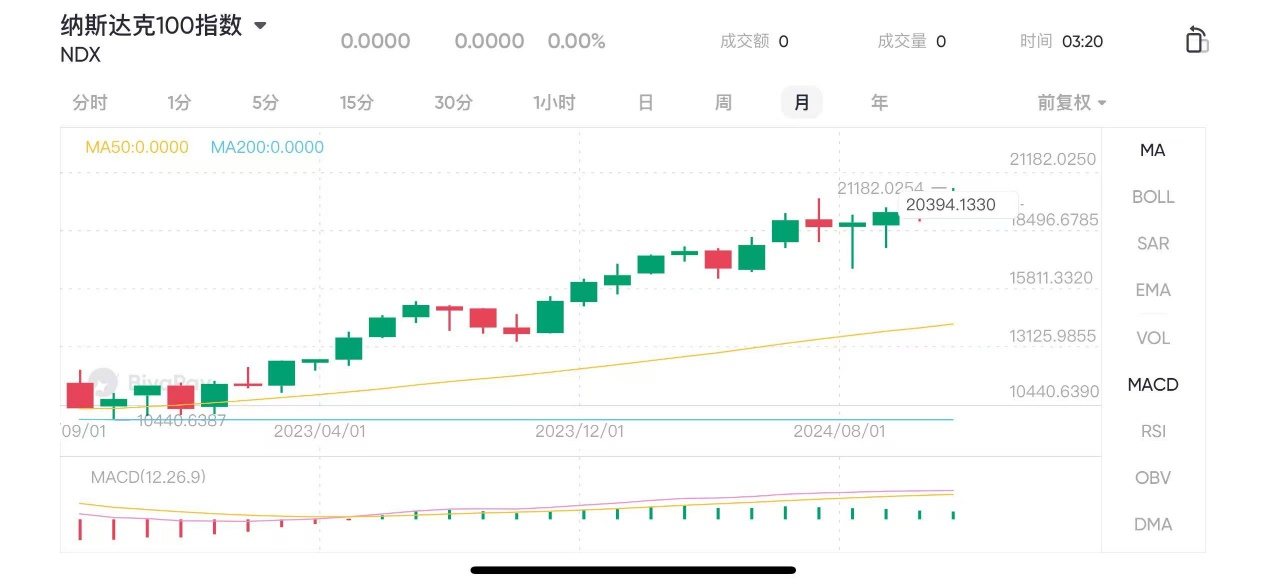Switch to the 年 yearly tab
This screenshot has height=586, width=1266.
[879, 102]
